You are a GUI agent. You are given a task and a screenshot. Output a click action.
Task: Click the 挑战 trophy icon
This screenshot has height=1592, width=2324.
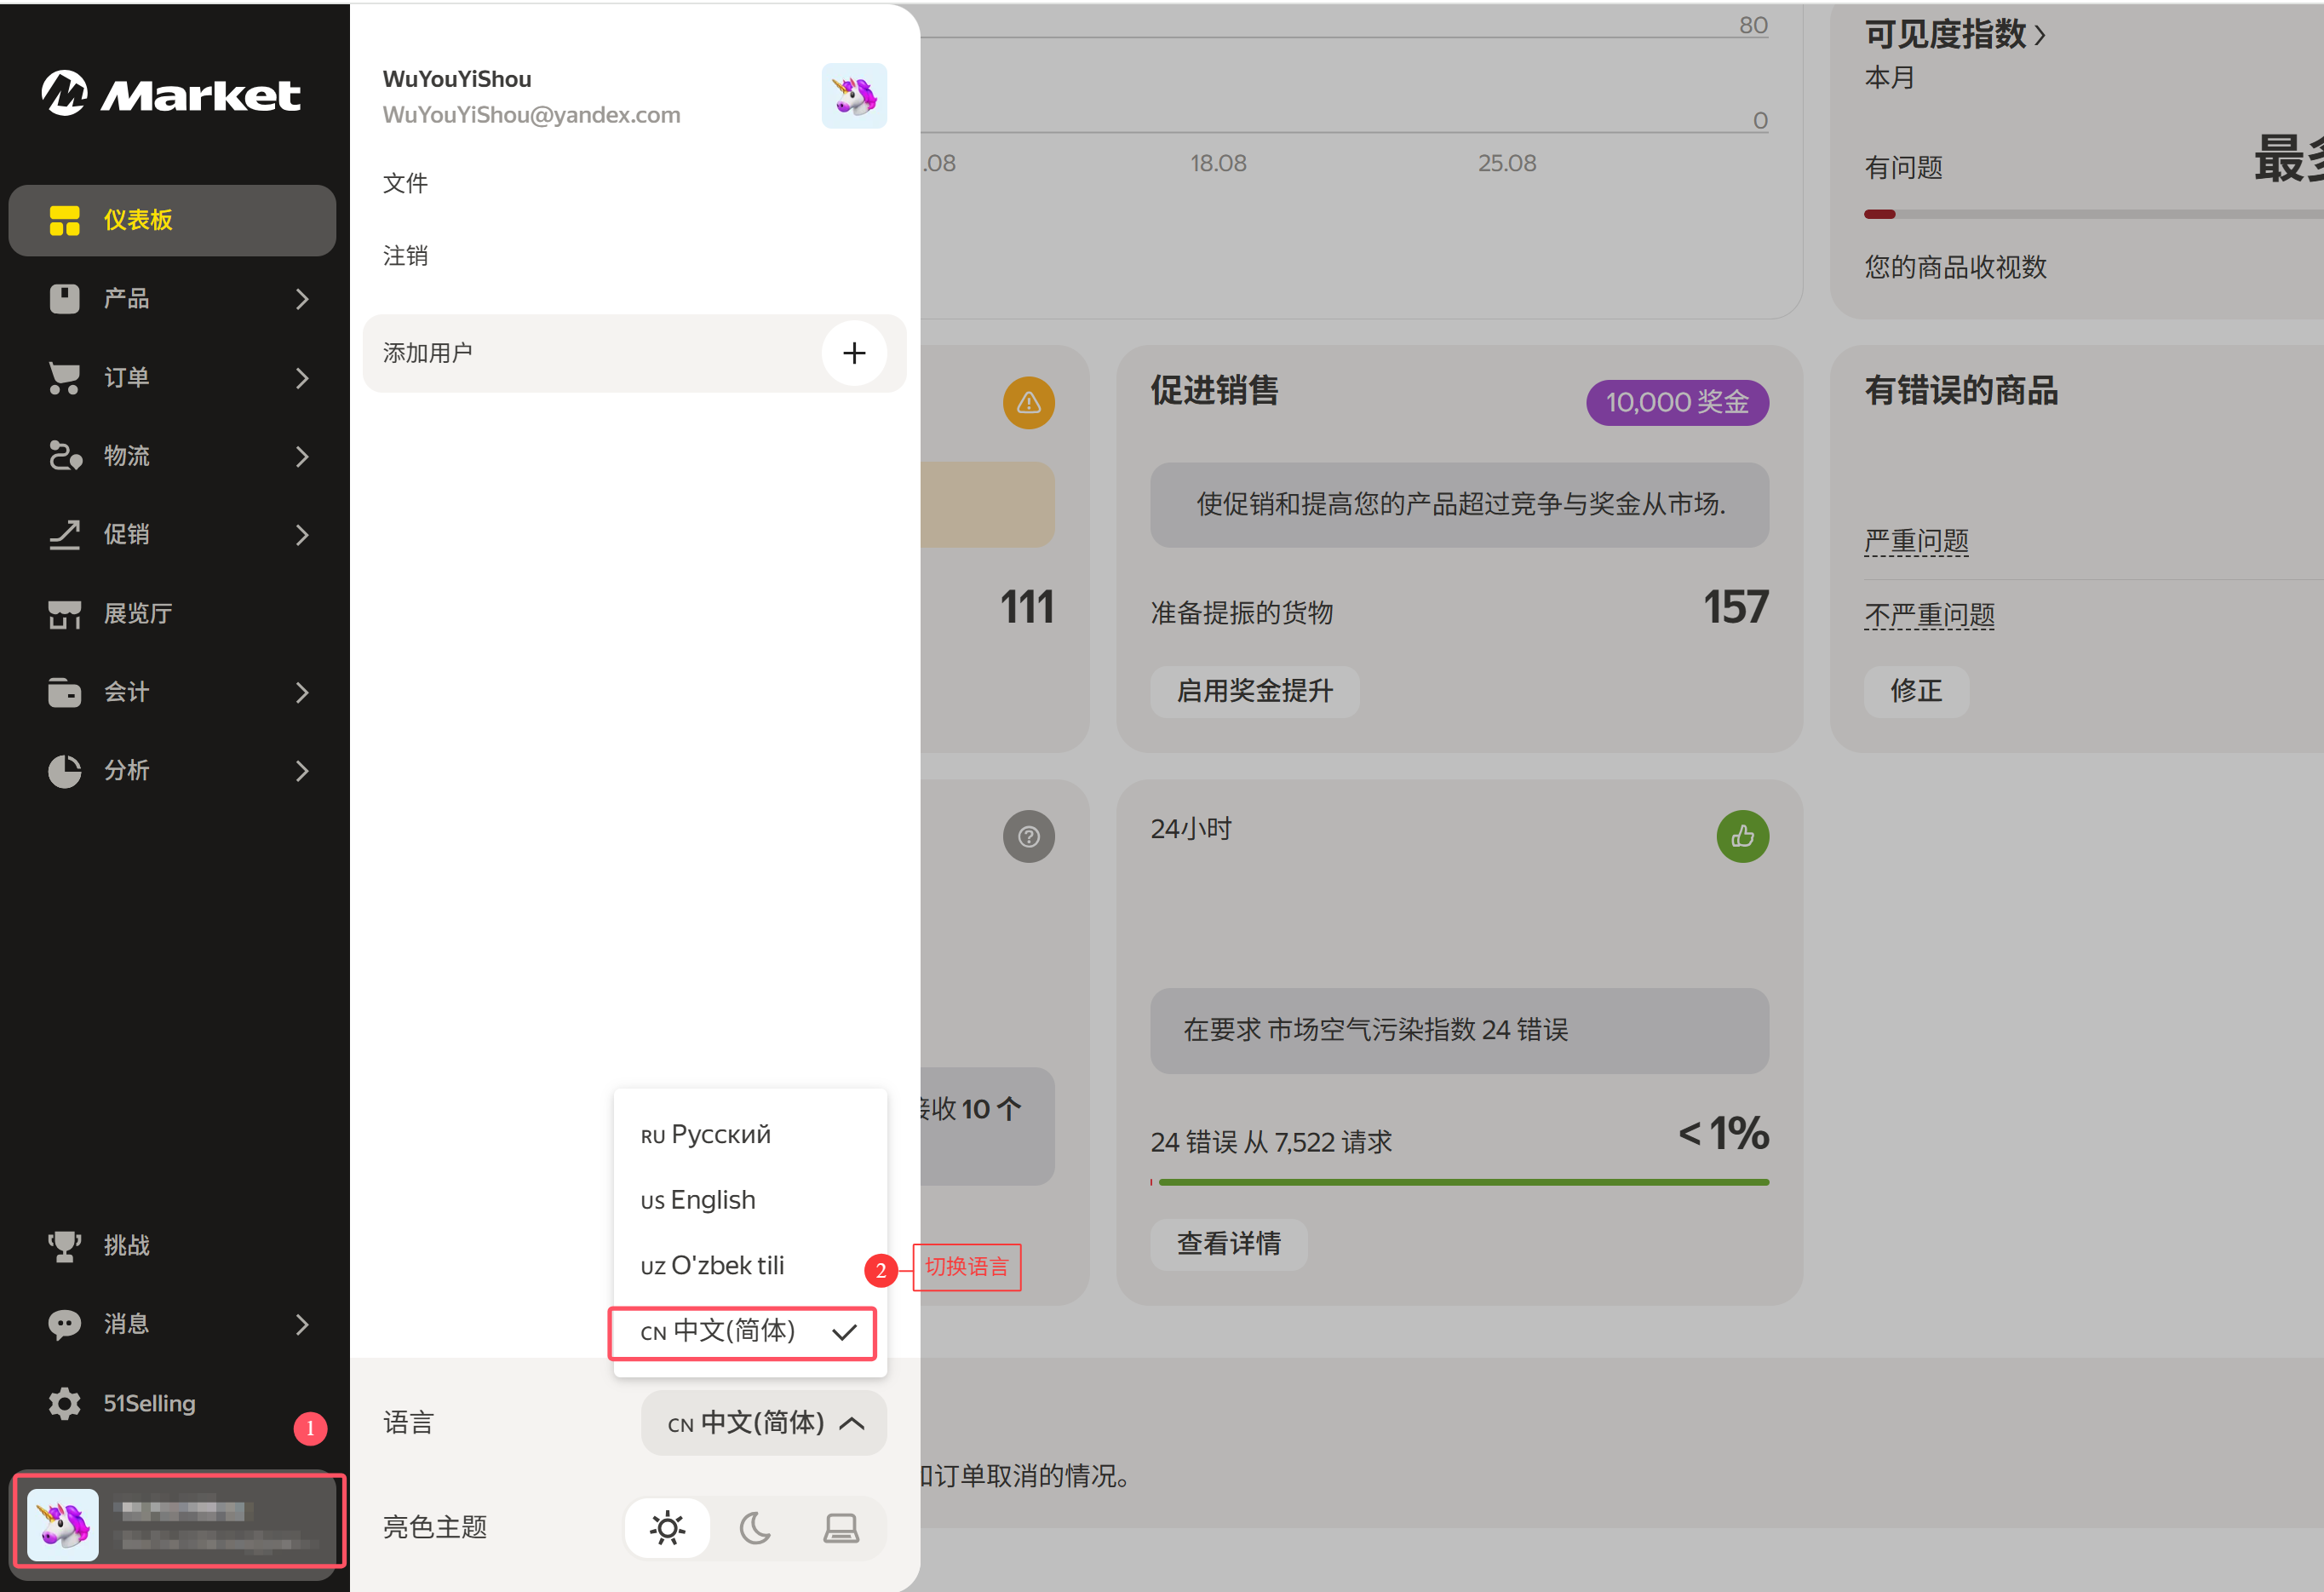click(x=65, y=1246)
